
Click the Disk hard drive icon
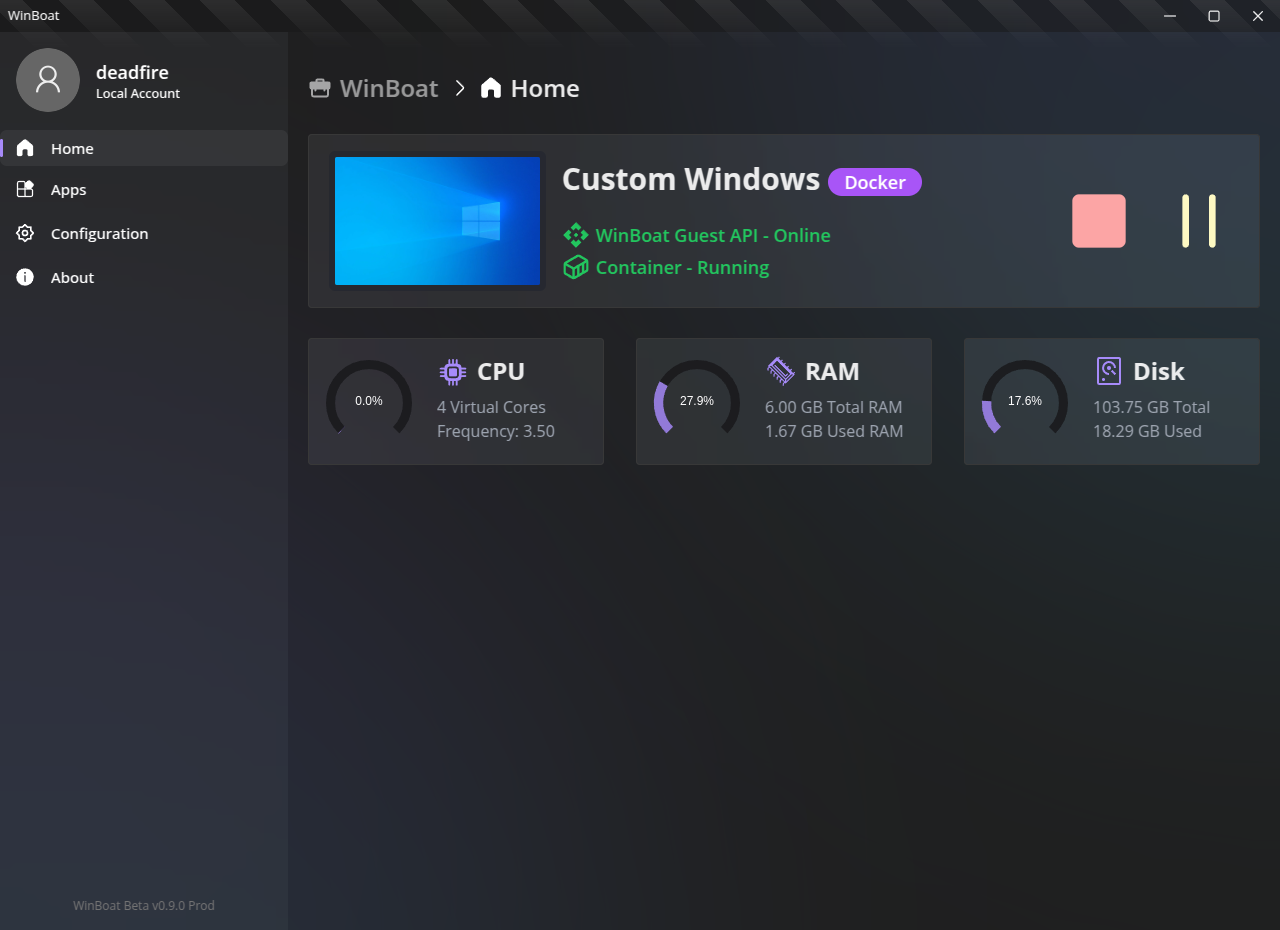(x=1109, y=372)
